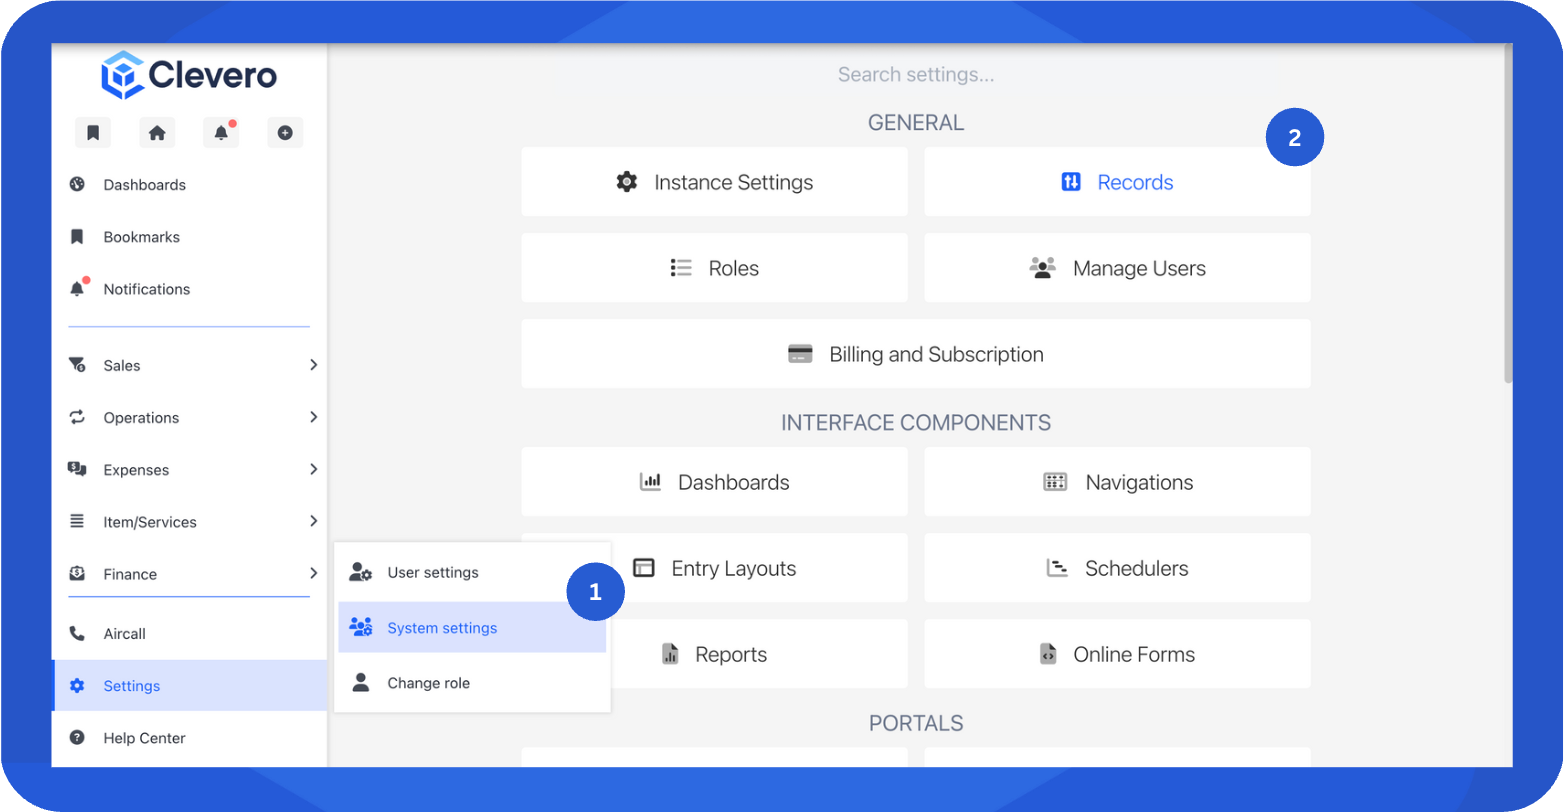Go to home via house icon
Image resolution: width=1564 pixels, height=812 pixels.
tap(157, 132)
